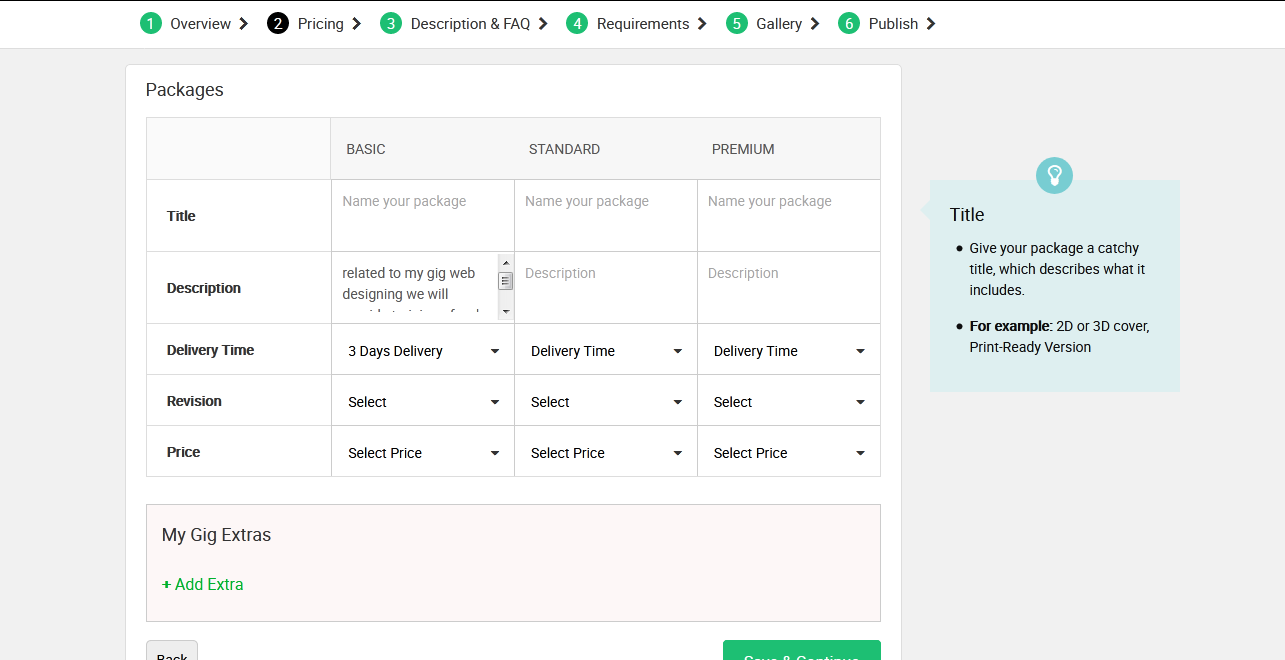Viewport: 1285px width, 660px height.
Task: Expand Premium package Revision dropdown
Action: [x=789, y=402]
